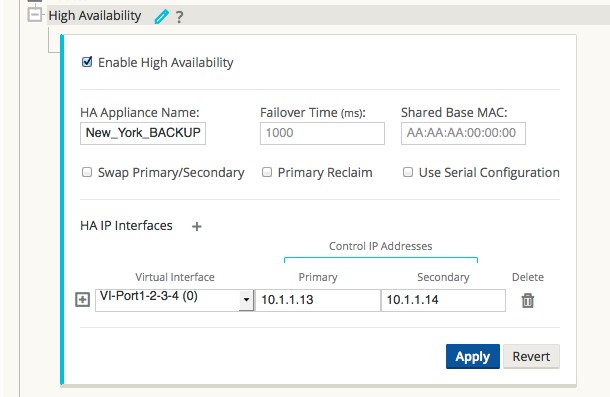Open help question mark for High Availability

179,17
